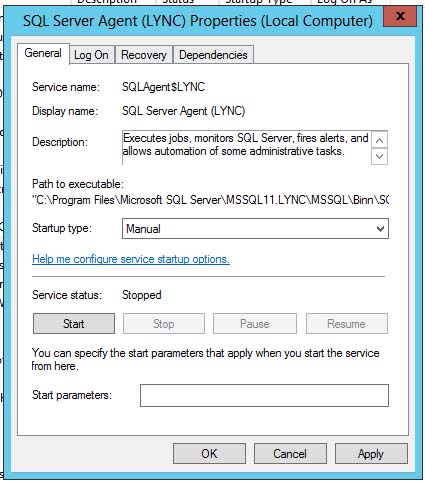The width and height of the screenshot is (425, 483).
Task: Open the Dependencies tab
Action: click(x=213, y=55)
